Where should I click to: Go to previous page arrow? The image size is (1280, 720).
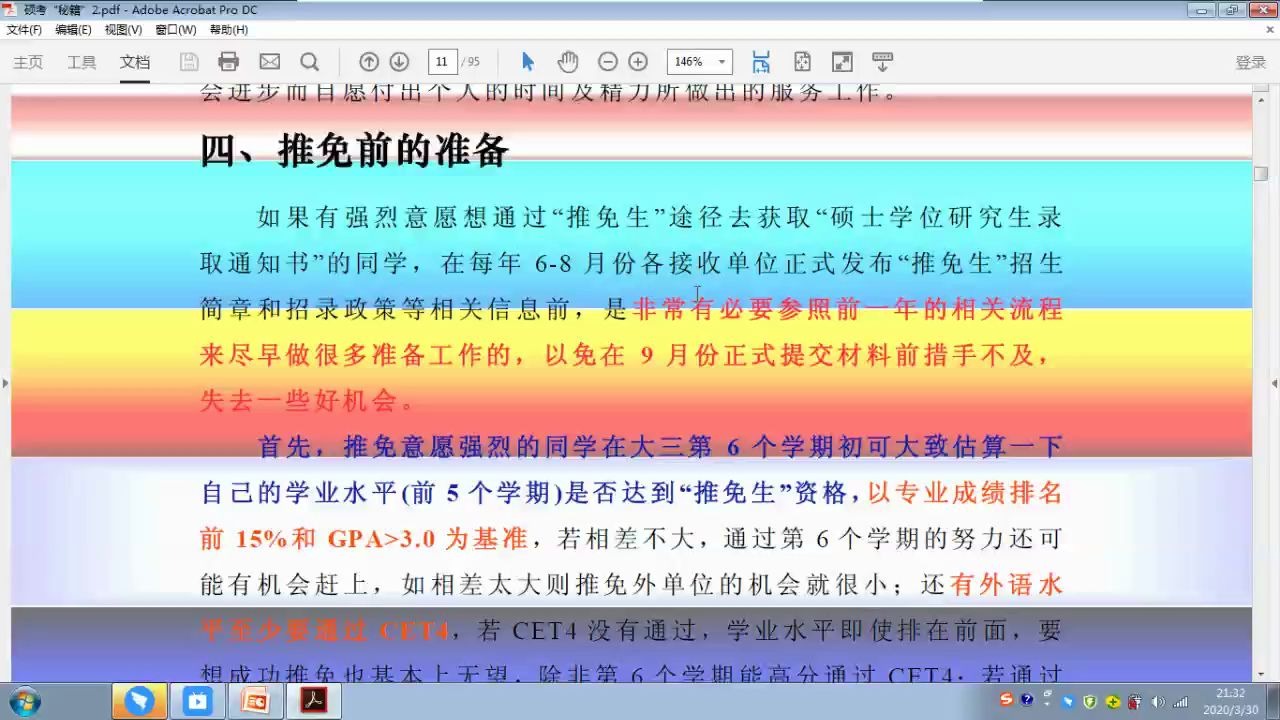369,62
